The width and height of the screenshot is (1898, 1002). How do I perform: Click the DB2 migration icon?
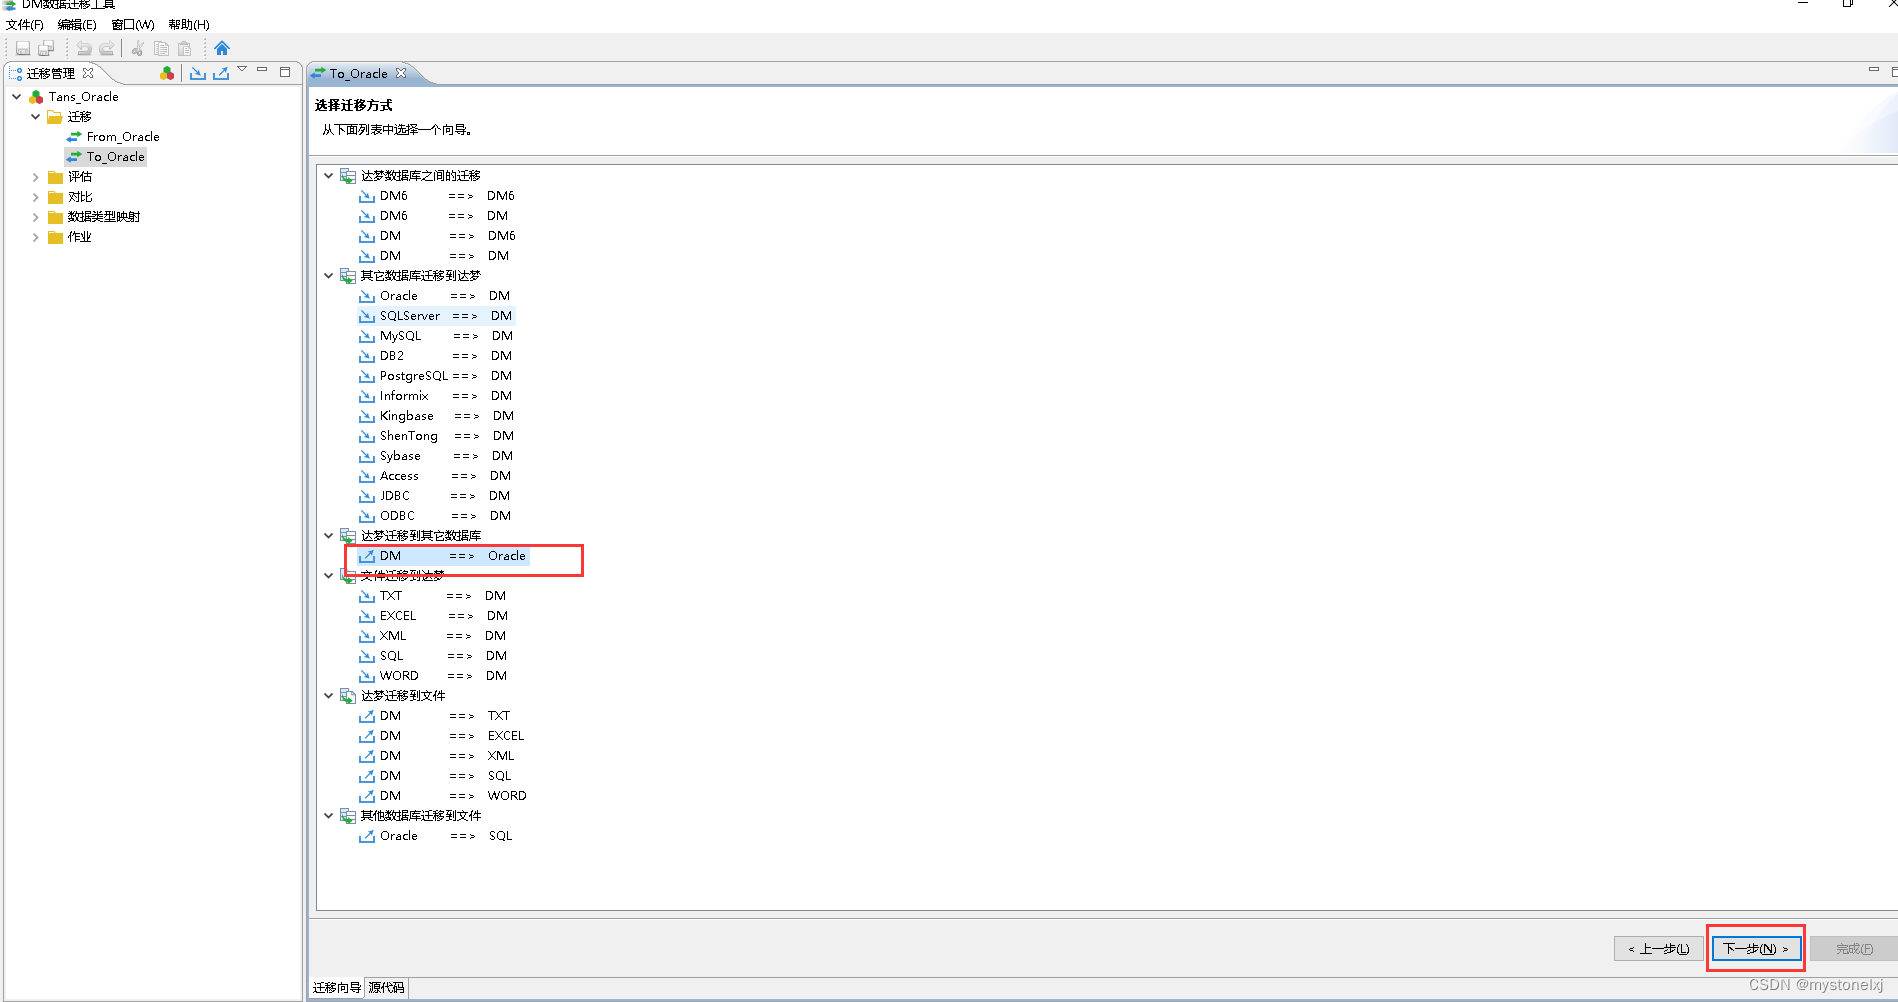tap(367, 356)
